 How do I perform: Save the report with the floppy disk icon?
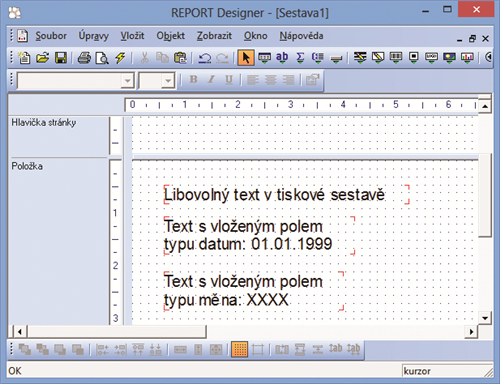coord(61,58)
